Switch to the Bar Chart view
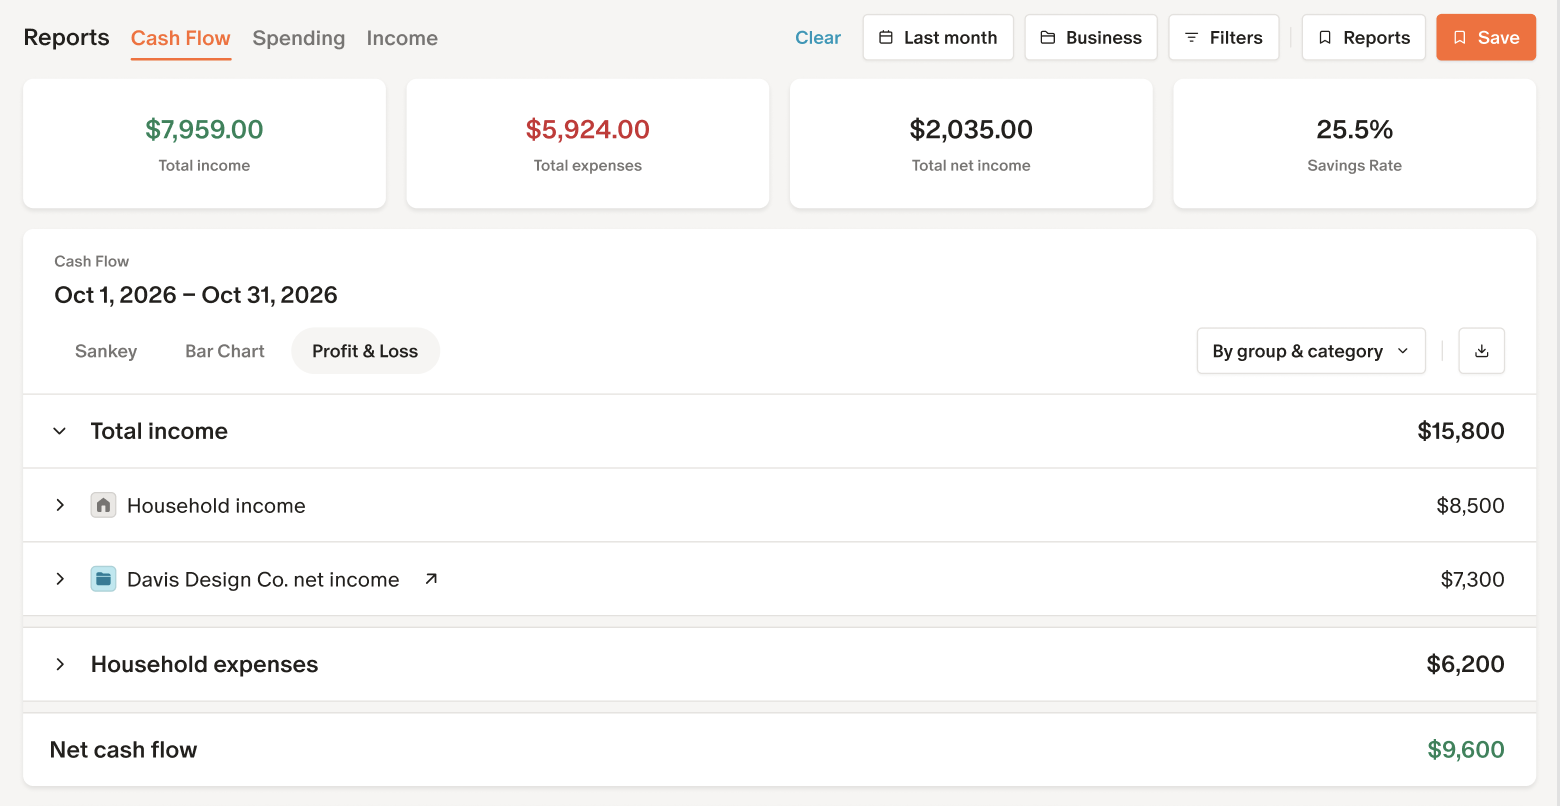This screenshot has width=1560, height=806. 225,351
